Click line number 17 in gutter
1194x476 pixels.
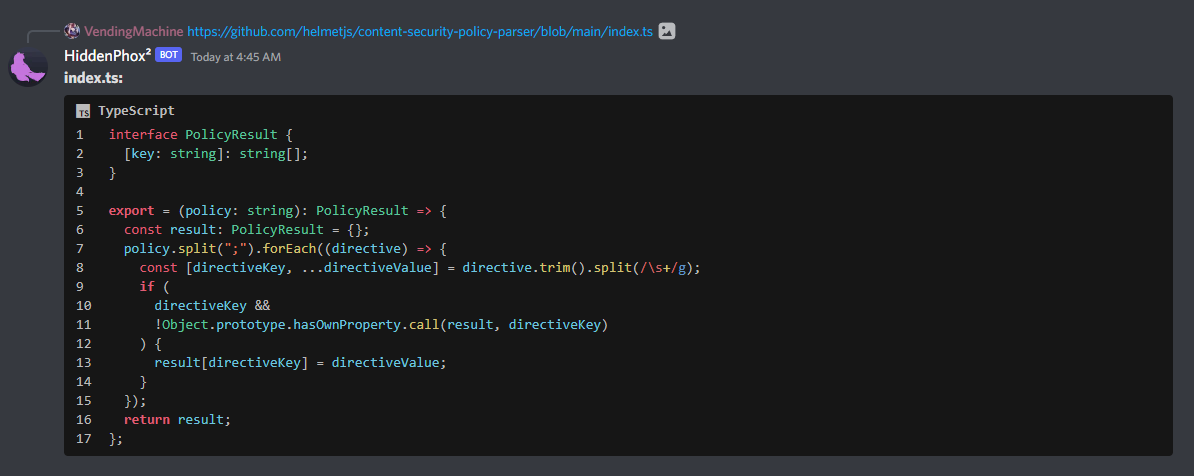[x=84, y=439]
